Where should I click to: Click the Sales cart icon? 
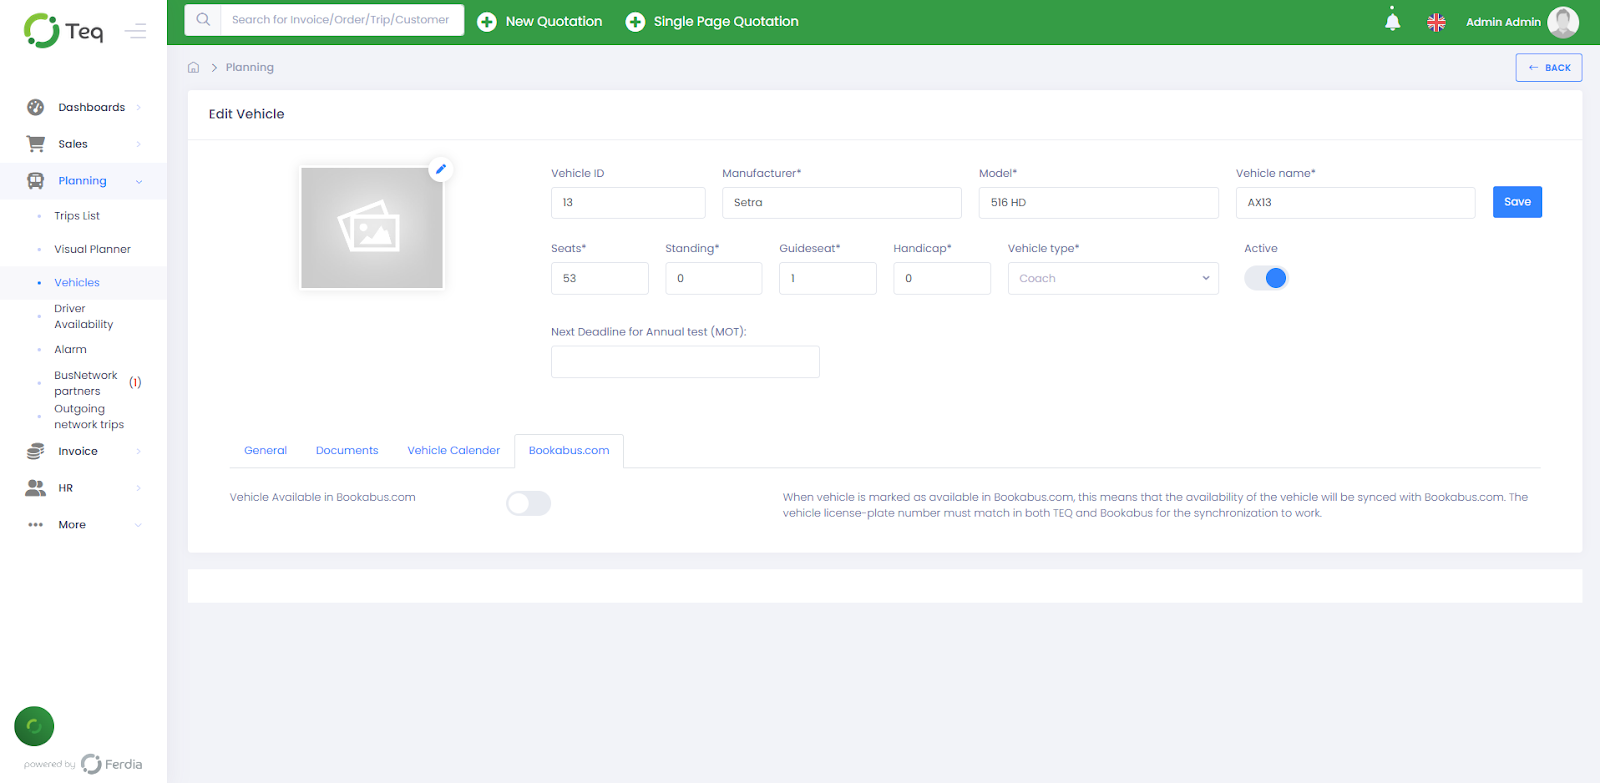click(x=36, y=144)
